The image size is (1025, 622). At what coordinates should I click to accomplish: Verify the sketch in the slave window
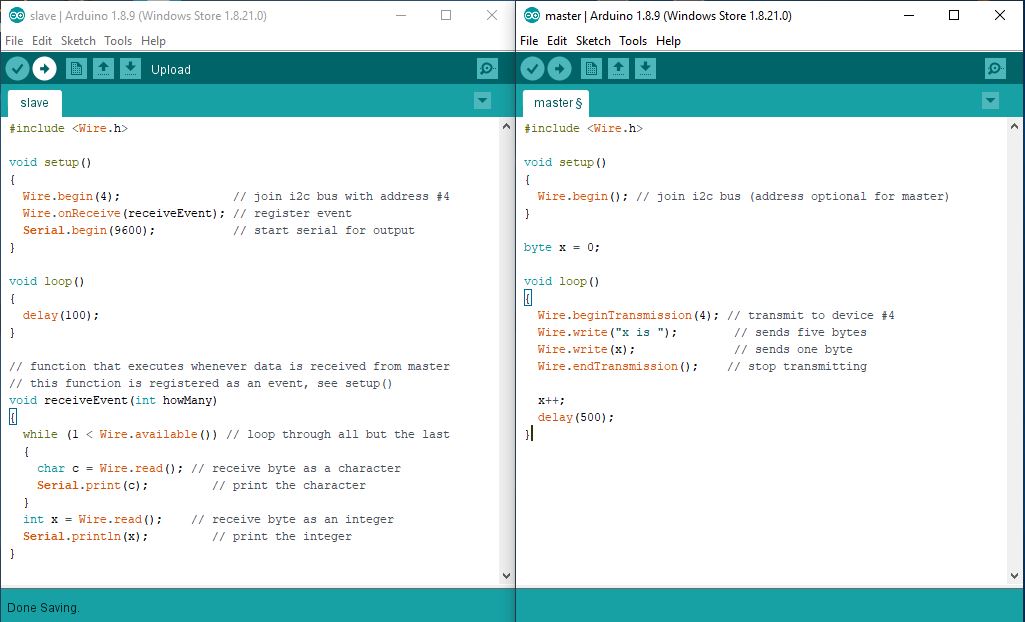(x=18, y=69)
